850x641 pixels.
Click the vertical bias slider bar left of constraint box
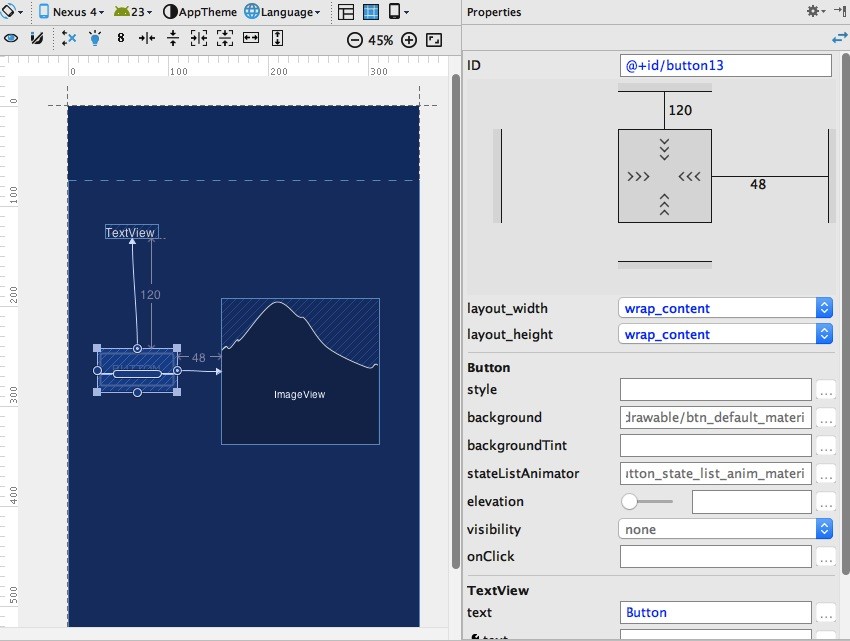tap(498, 176)
